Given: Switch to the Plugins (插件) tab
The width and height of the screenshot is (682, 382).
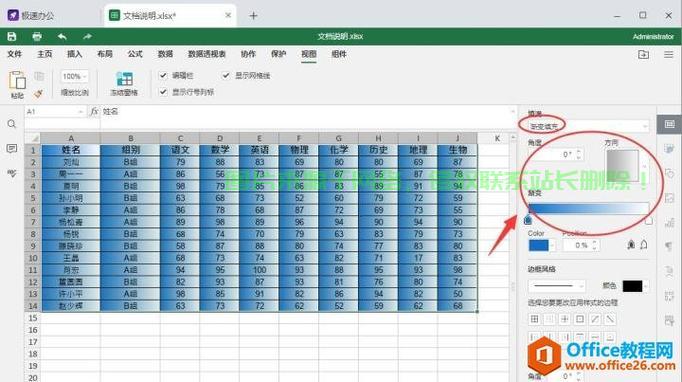Looking at the screenshot, I should 339,54.
